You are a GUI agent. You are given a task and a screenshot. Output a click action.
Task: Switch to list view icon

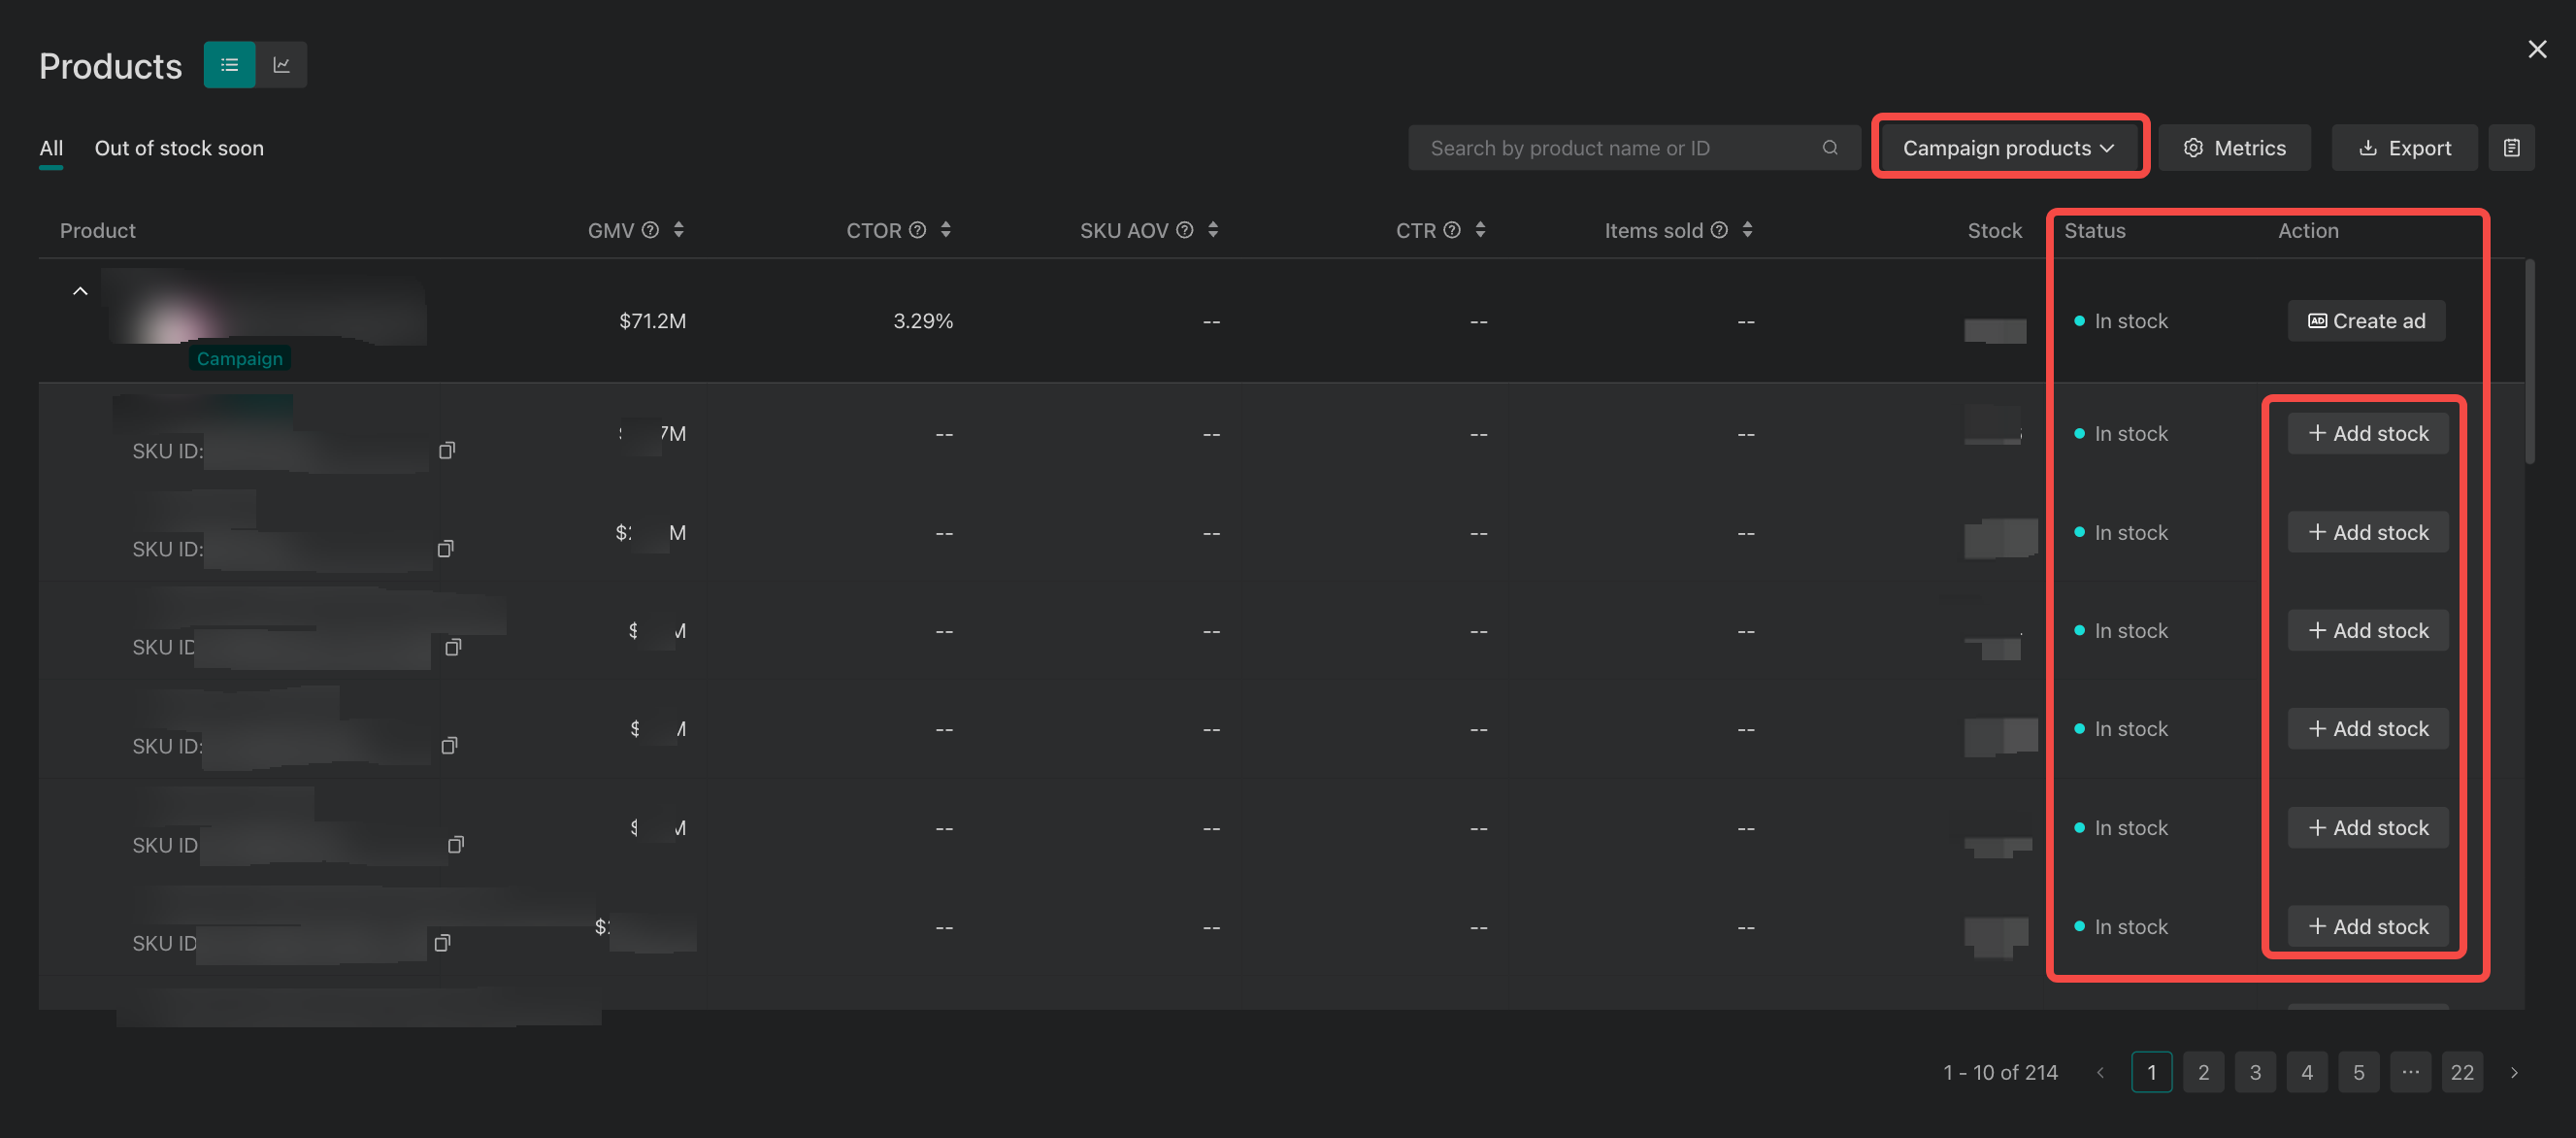point(229,65)
